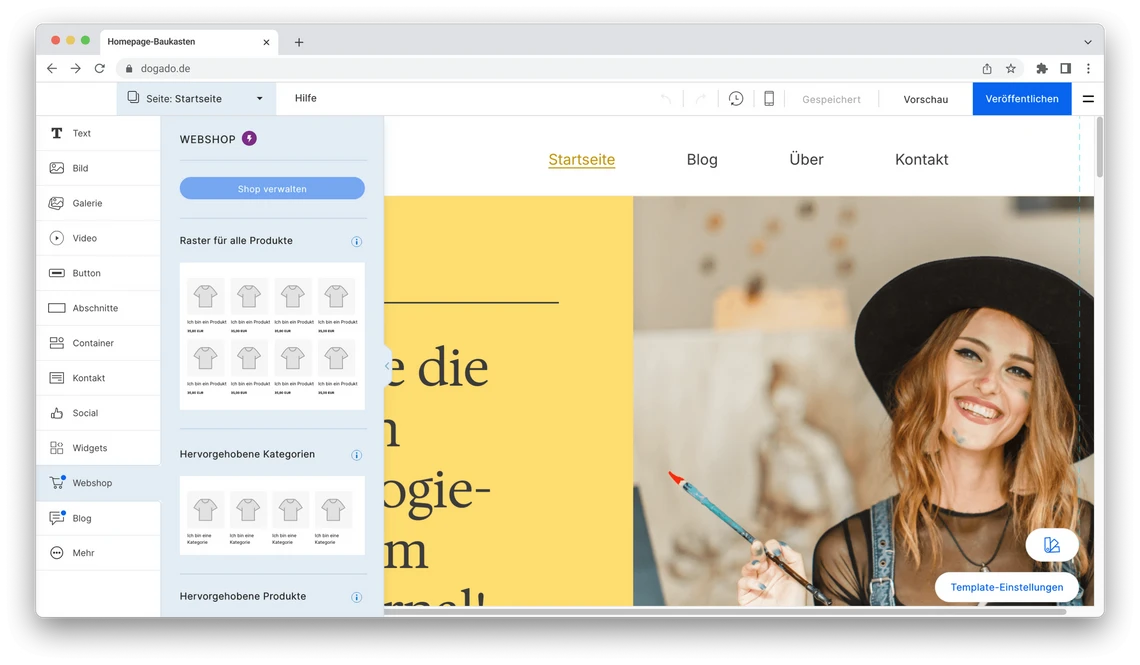Select the Galerie element

[88, 203]
